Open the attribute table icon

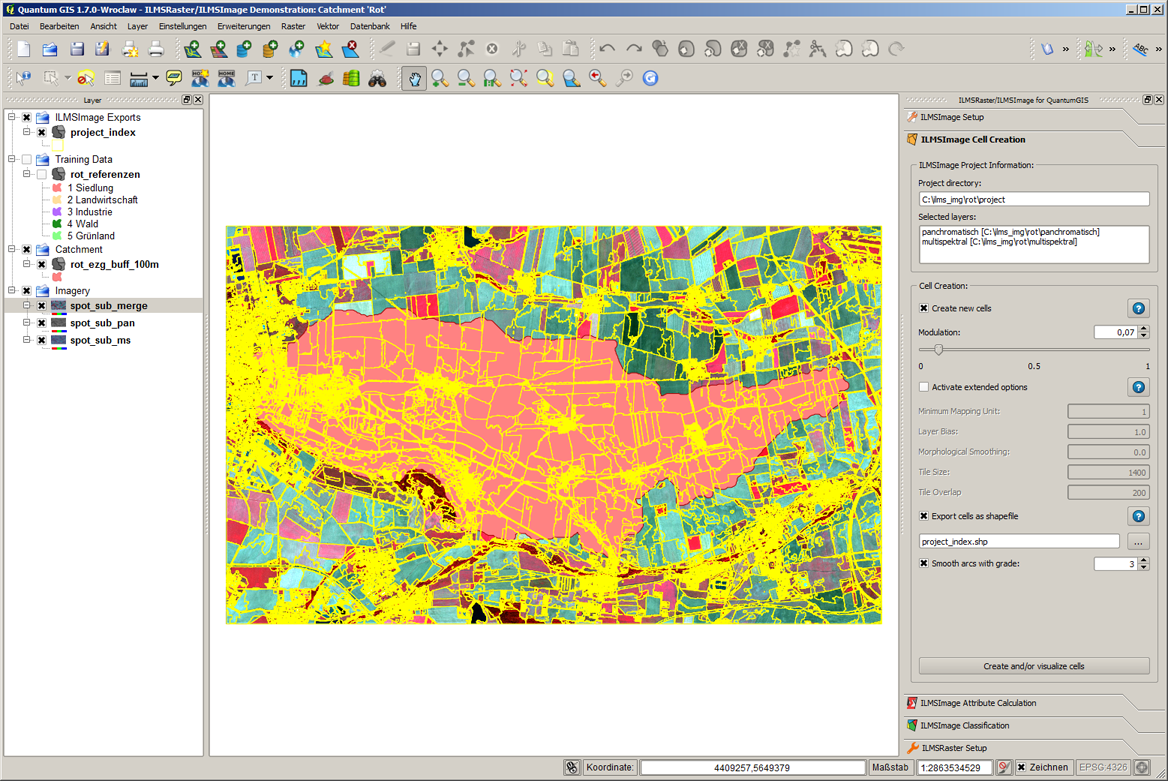pos(112,78)
